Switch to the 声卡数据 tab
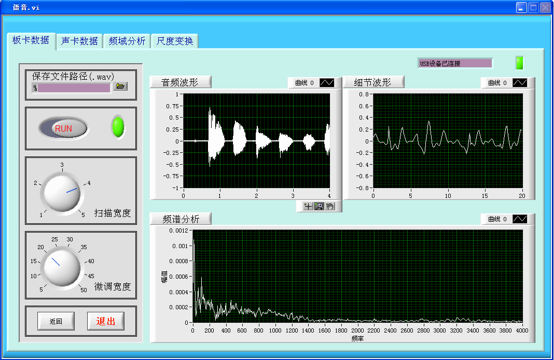The height and width of the screenshot is (360, 554). [x=79, y=41]
